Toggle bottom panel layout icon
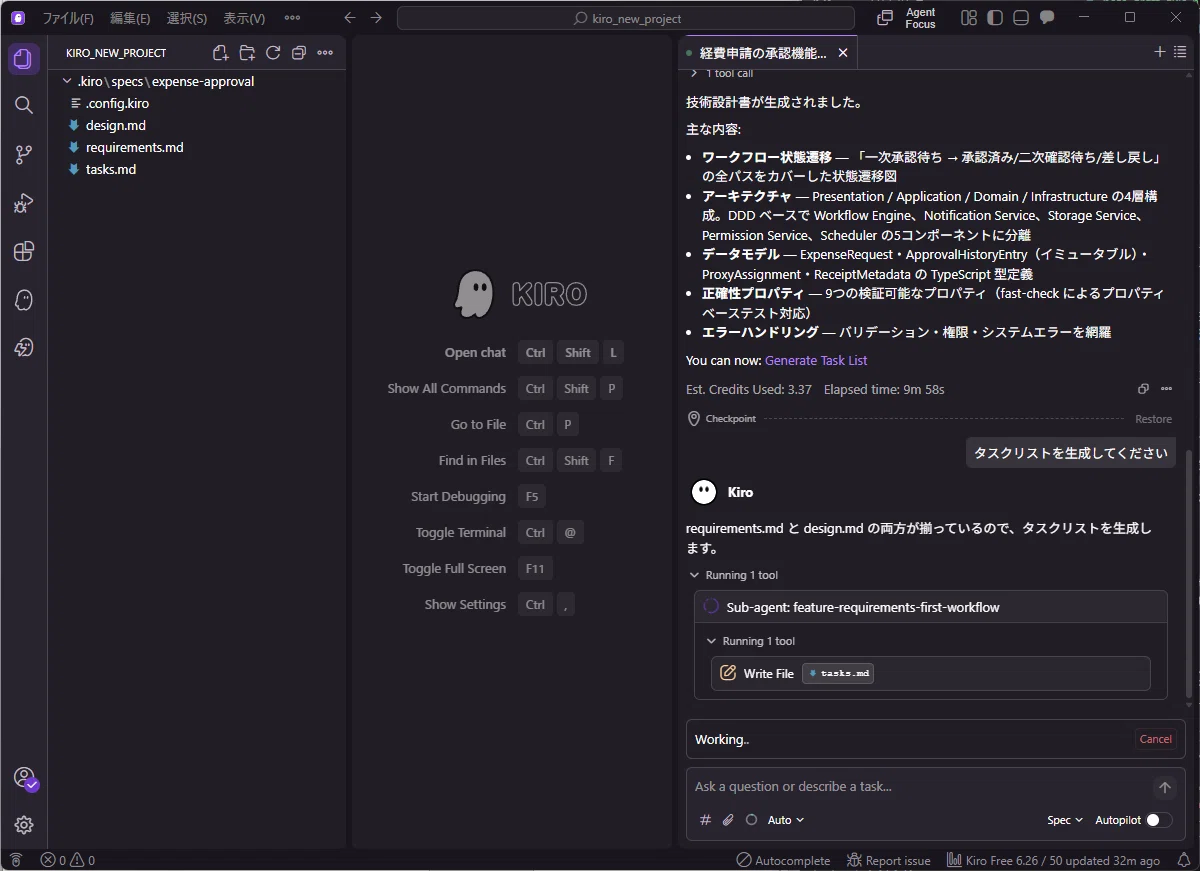Image resolution: width=1200 pixels, height=871 pixels. pyautogui.click(x=1021, y=18)
